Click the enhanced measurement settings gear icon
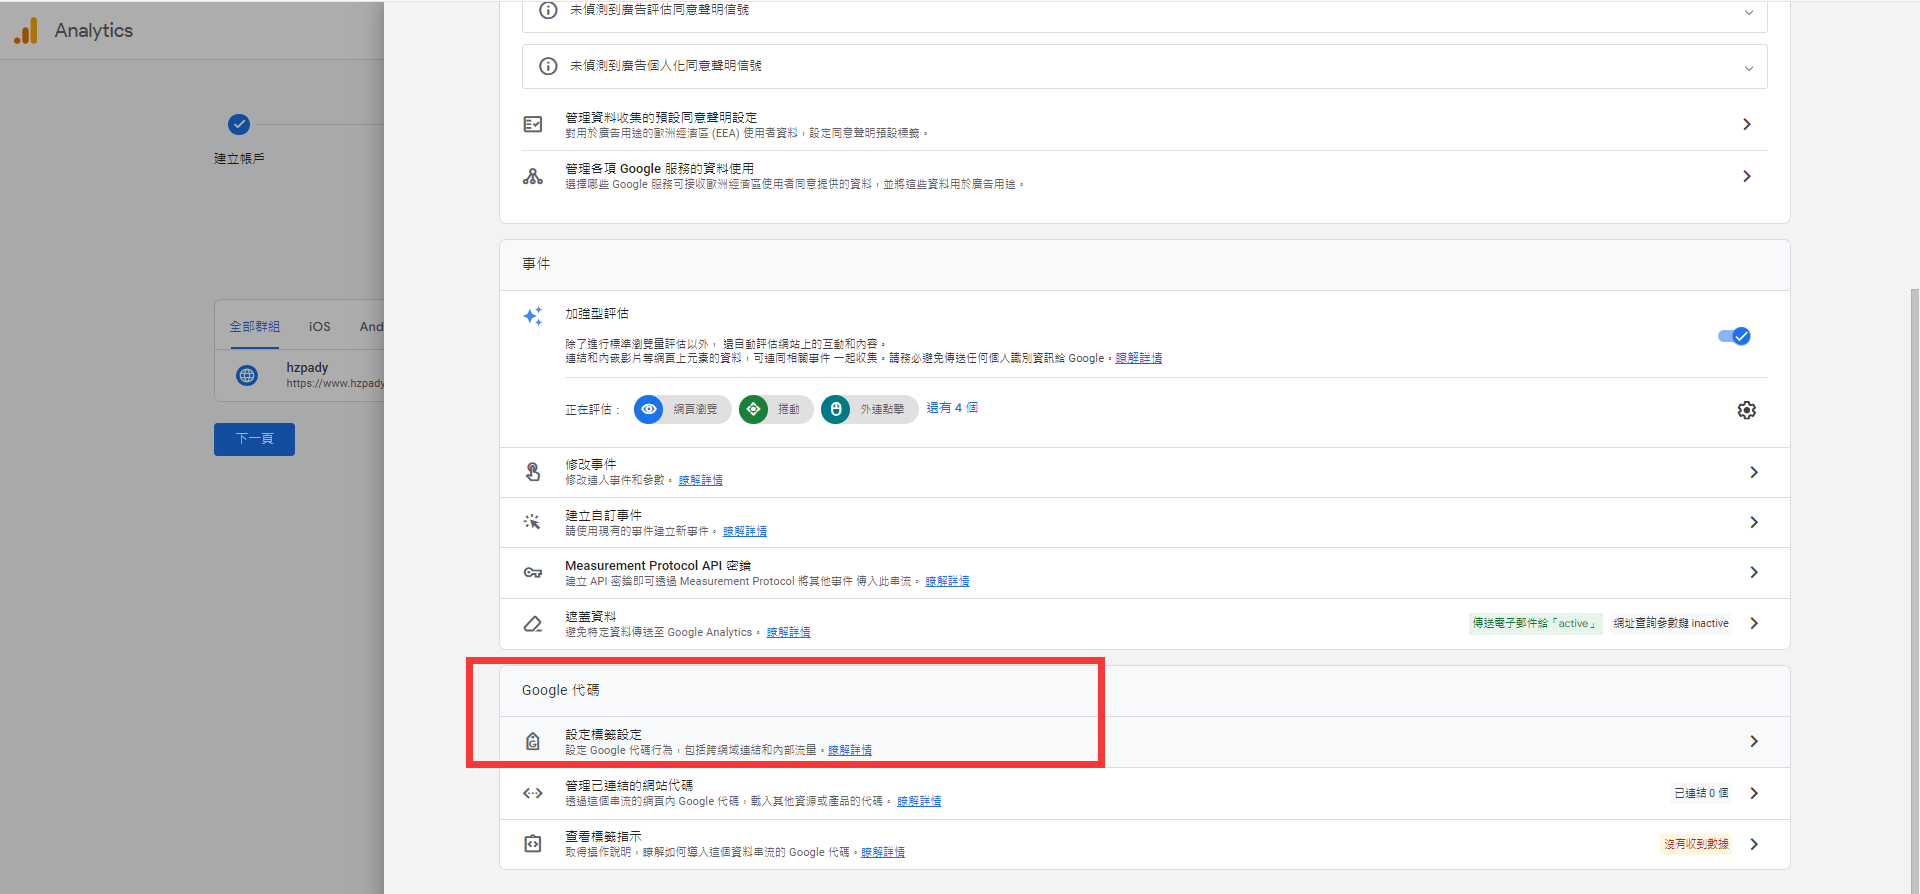The width and height of the screenshot is (1920, 894). click(1746, 410)
